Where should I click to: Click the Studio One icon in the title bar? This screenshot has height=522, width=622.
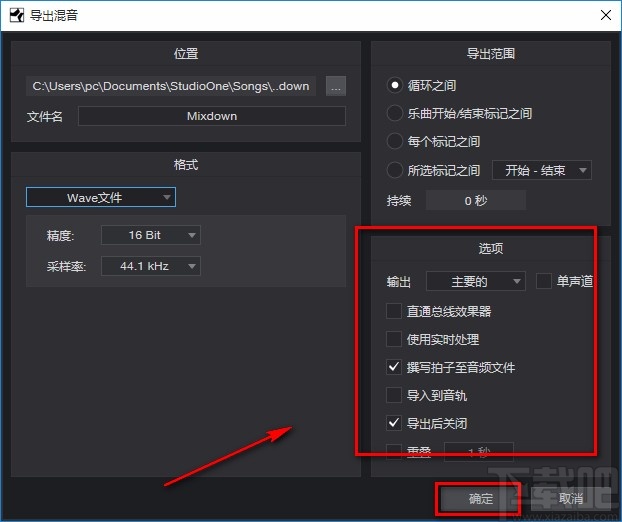(x=17, y=15)
